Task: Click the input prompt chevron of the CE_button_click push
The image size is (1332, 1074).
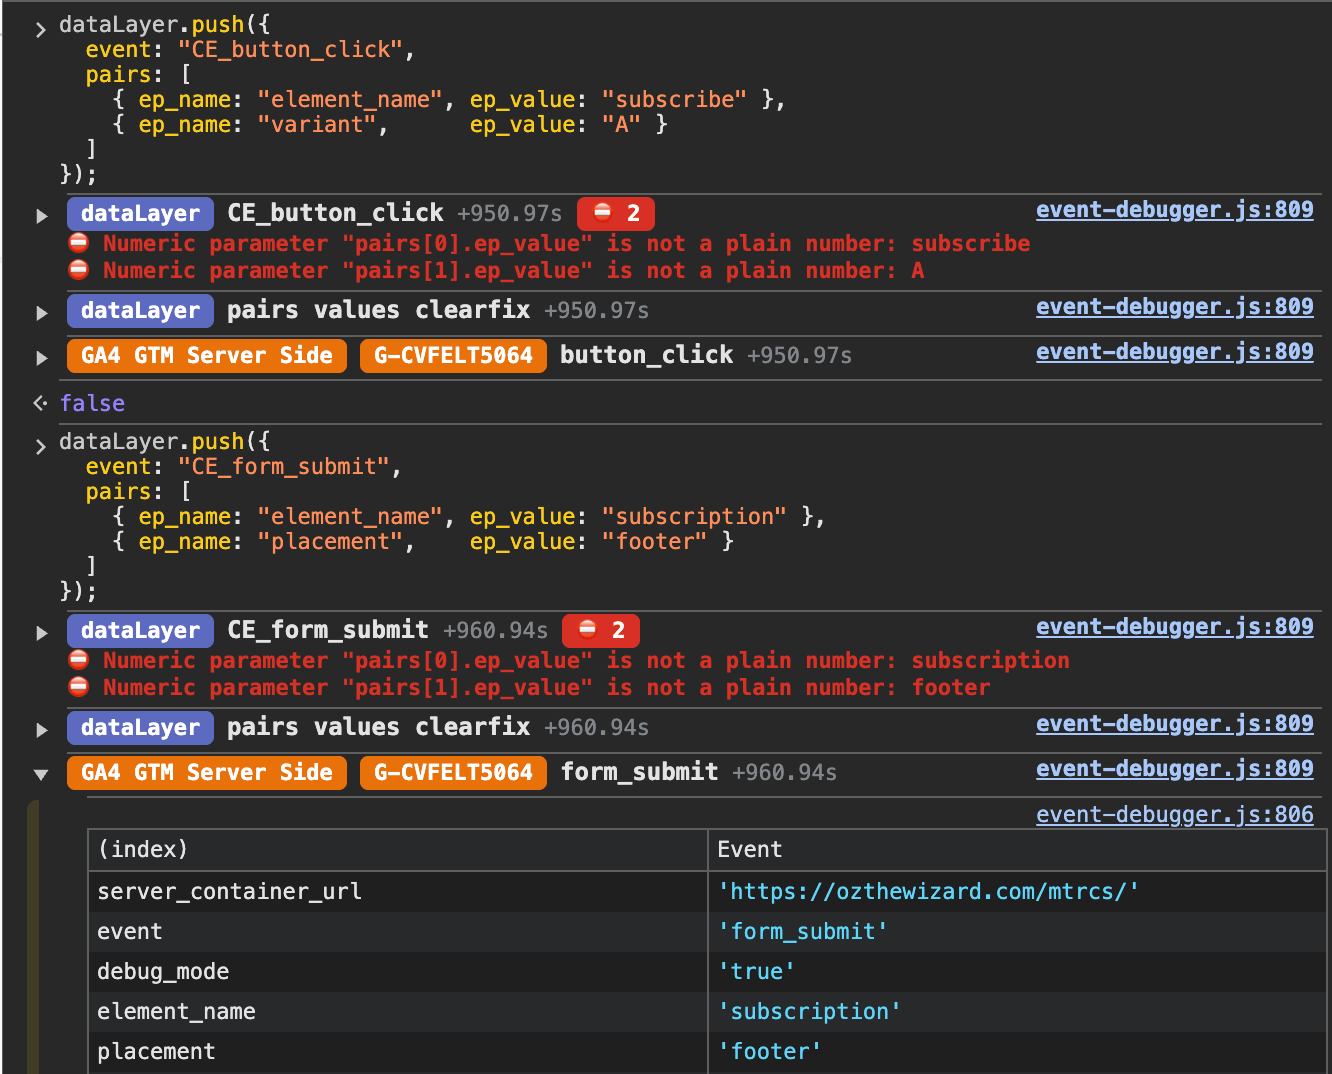Action: click(40, 29)
